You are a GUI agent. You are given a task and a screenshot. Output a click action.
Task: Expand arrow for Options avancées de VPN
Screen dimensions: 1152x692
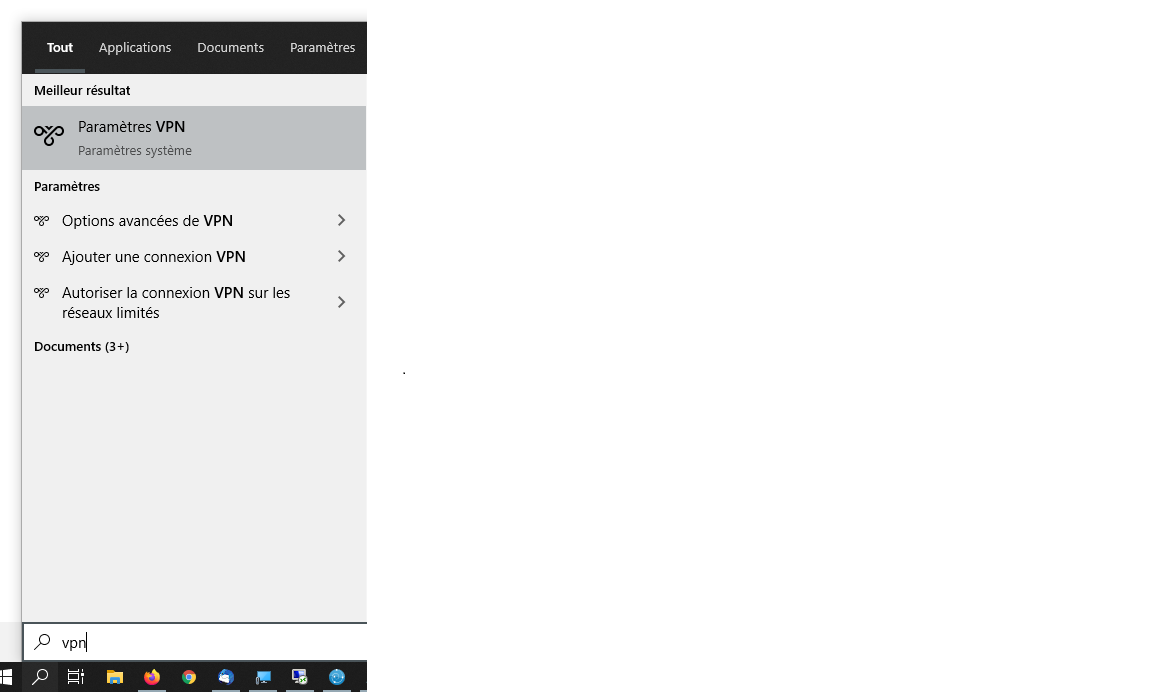coord(341,220)
